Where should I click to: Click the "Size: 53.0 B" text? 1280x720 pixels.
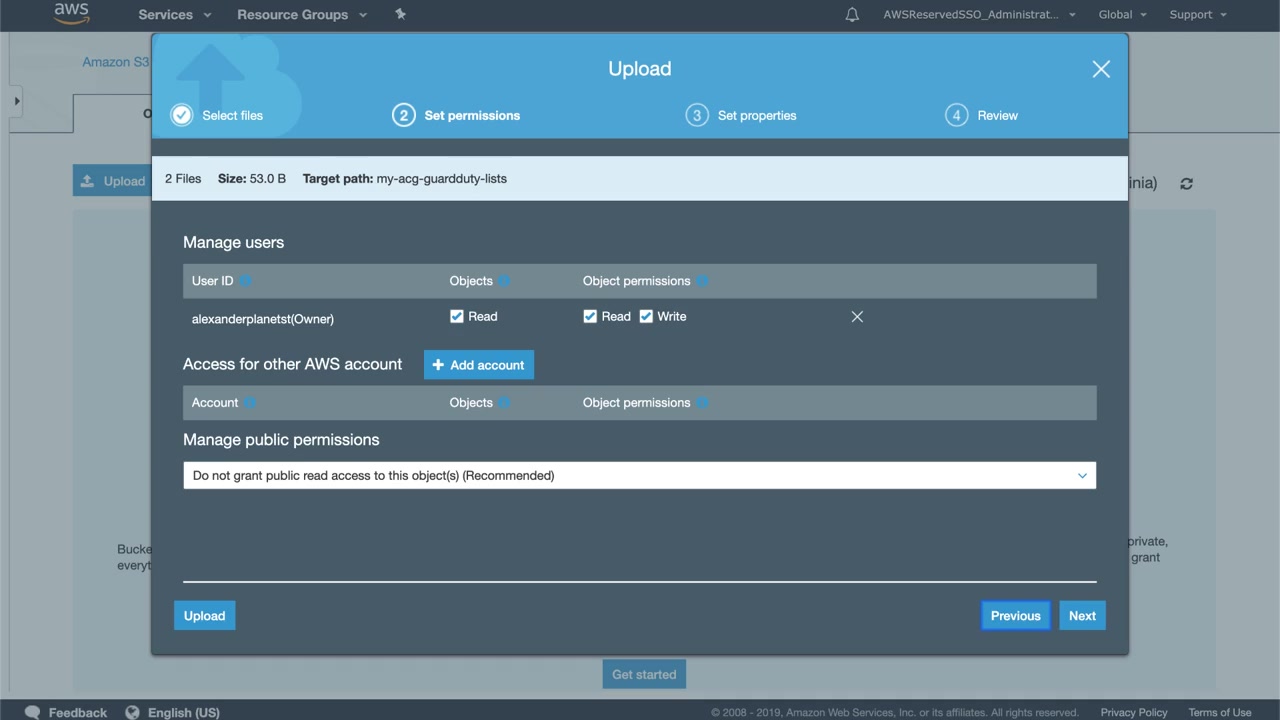tap(252, 179)
